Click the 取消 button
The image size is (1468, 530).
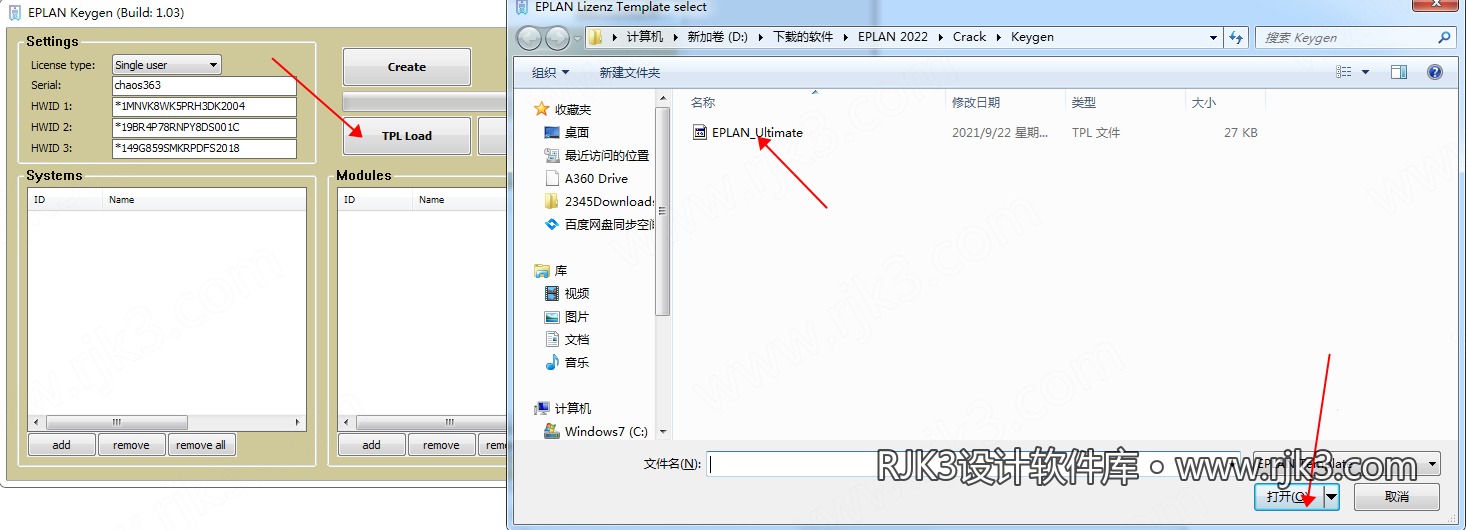(1397, 496)
